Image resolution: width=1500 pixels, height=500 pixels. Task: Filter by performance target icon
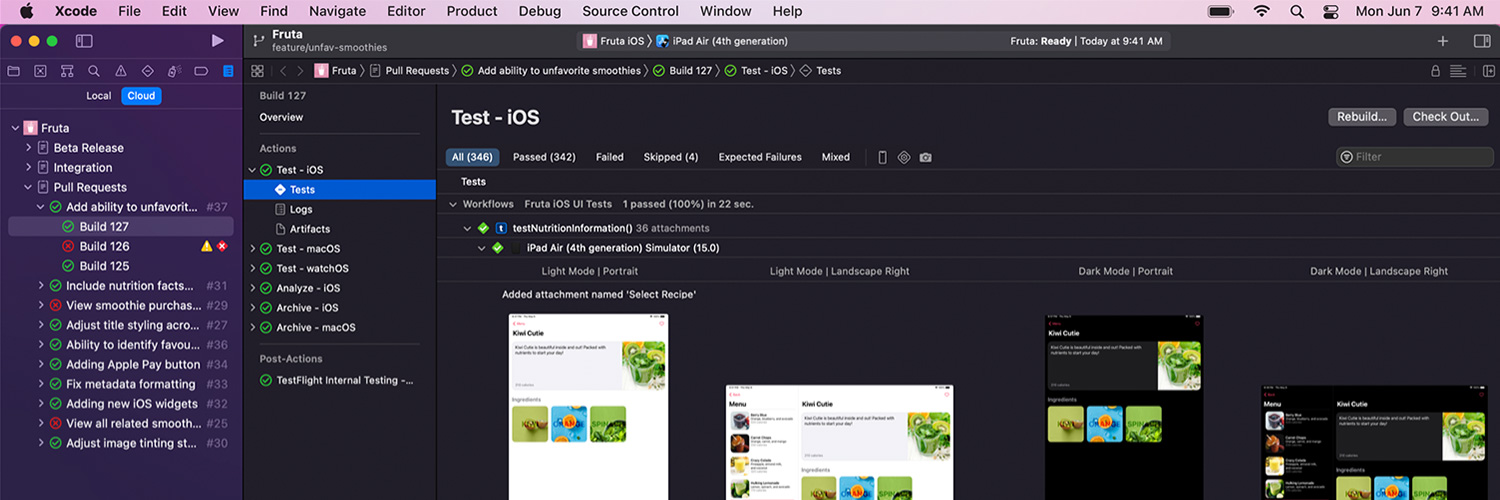(904, 157)
